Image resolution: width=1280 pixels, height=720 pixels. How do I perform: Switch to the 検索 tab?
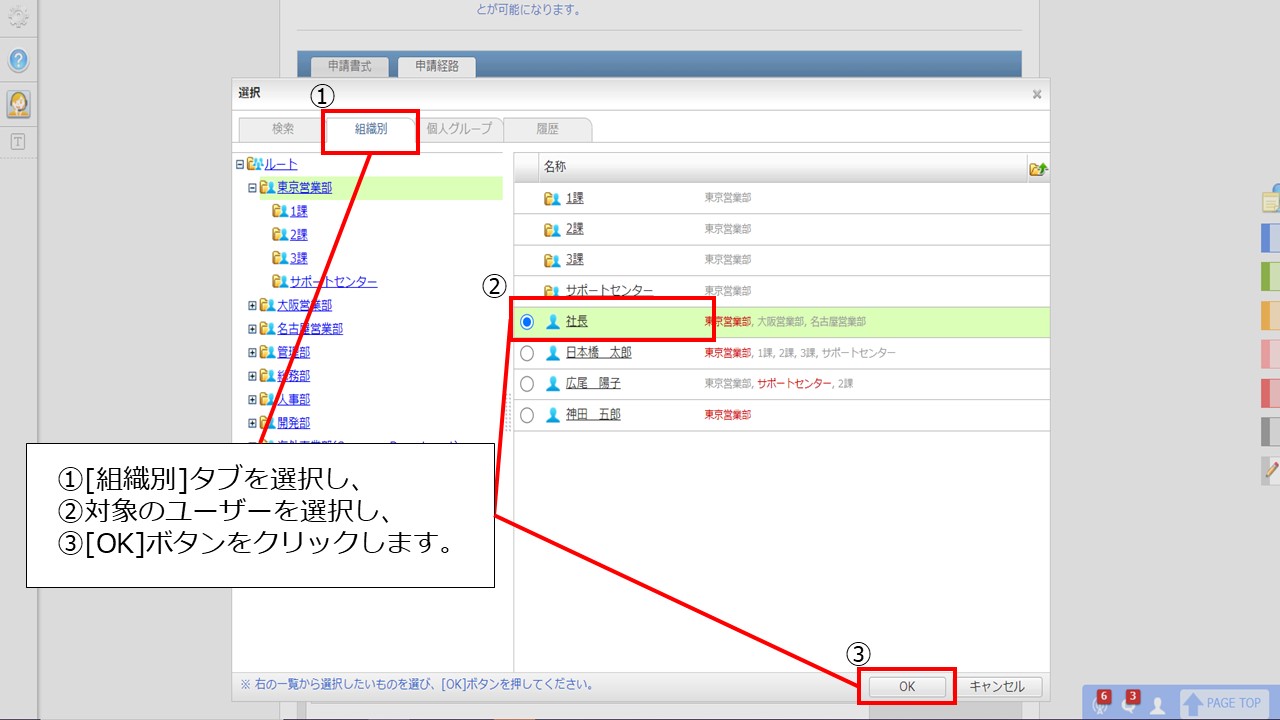click(283, 129)
